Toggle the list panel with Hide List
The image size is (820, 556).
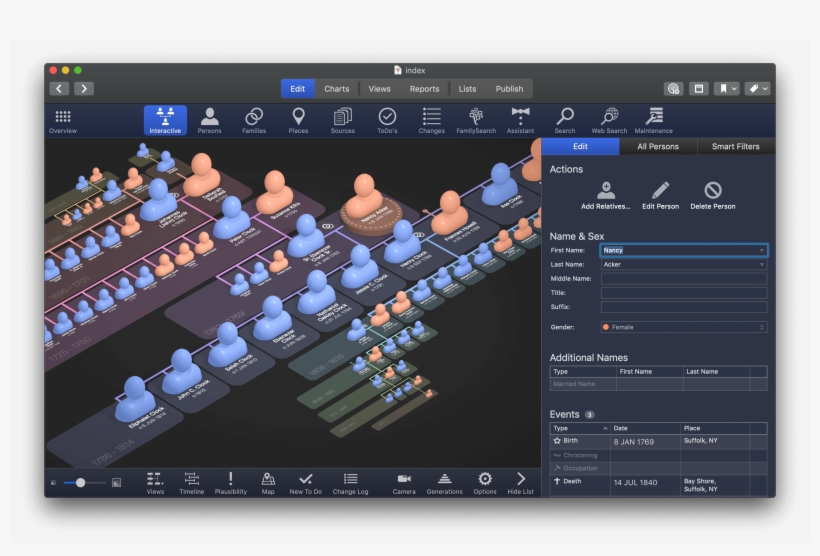coord(520,481)
